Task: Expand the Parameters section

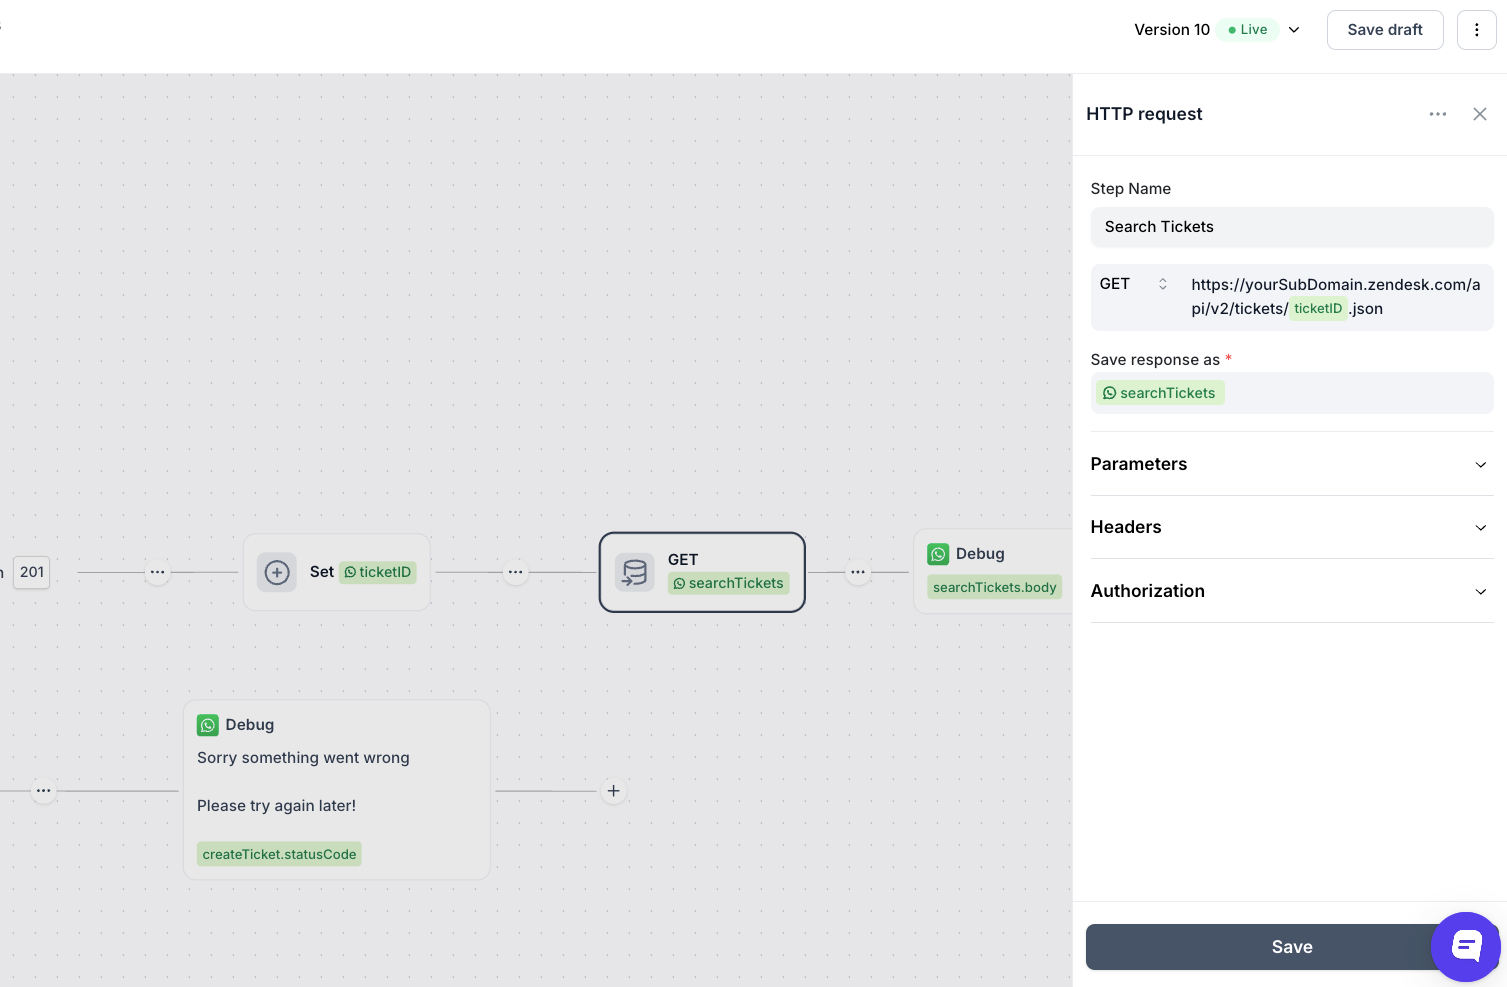Action: click(1292, 464)
